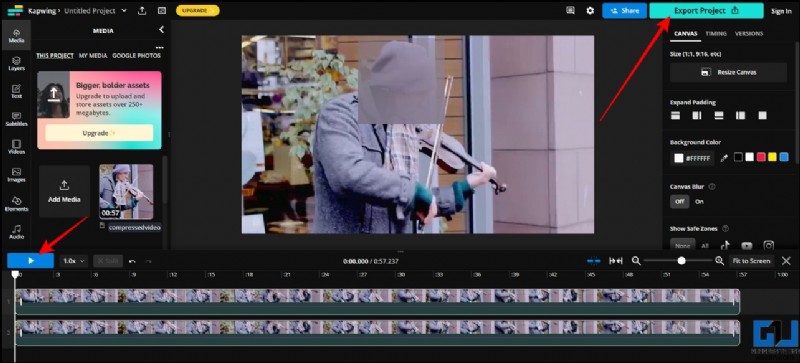Select top padding expand option
The image size is (800, 363).
[675, 116]
